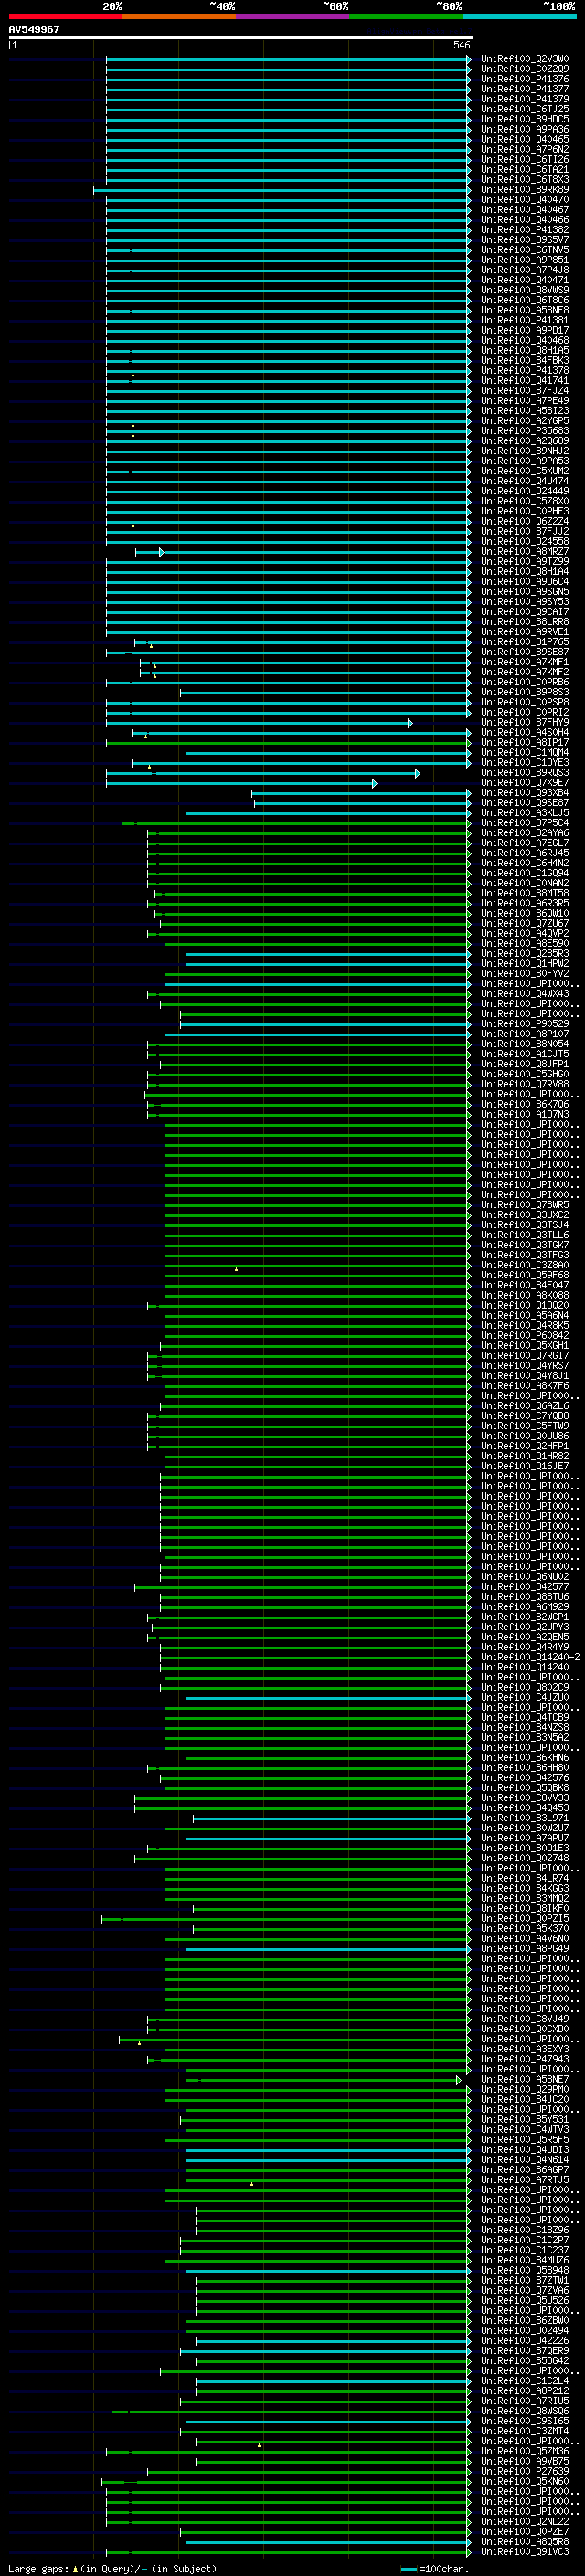Select hit label UniRef100_A7KMF2
This screenshot has width=585, height=2576.
(x=525, y=672)
